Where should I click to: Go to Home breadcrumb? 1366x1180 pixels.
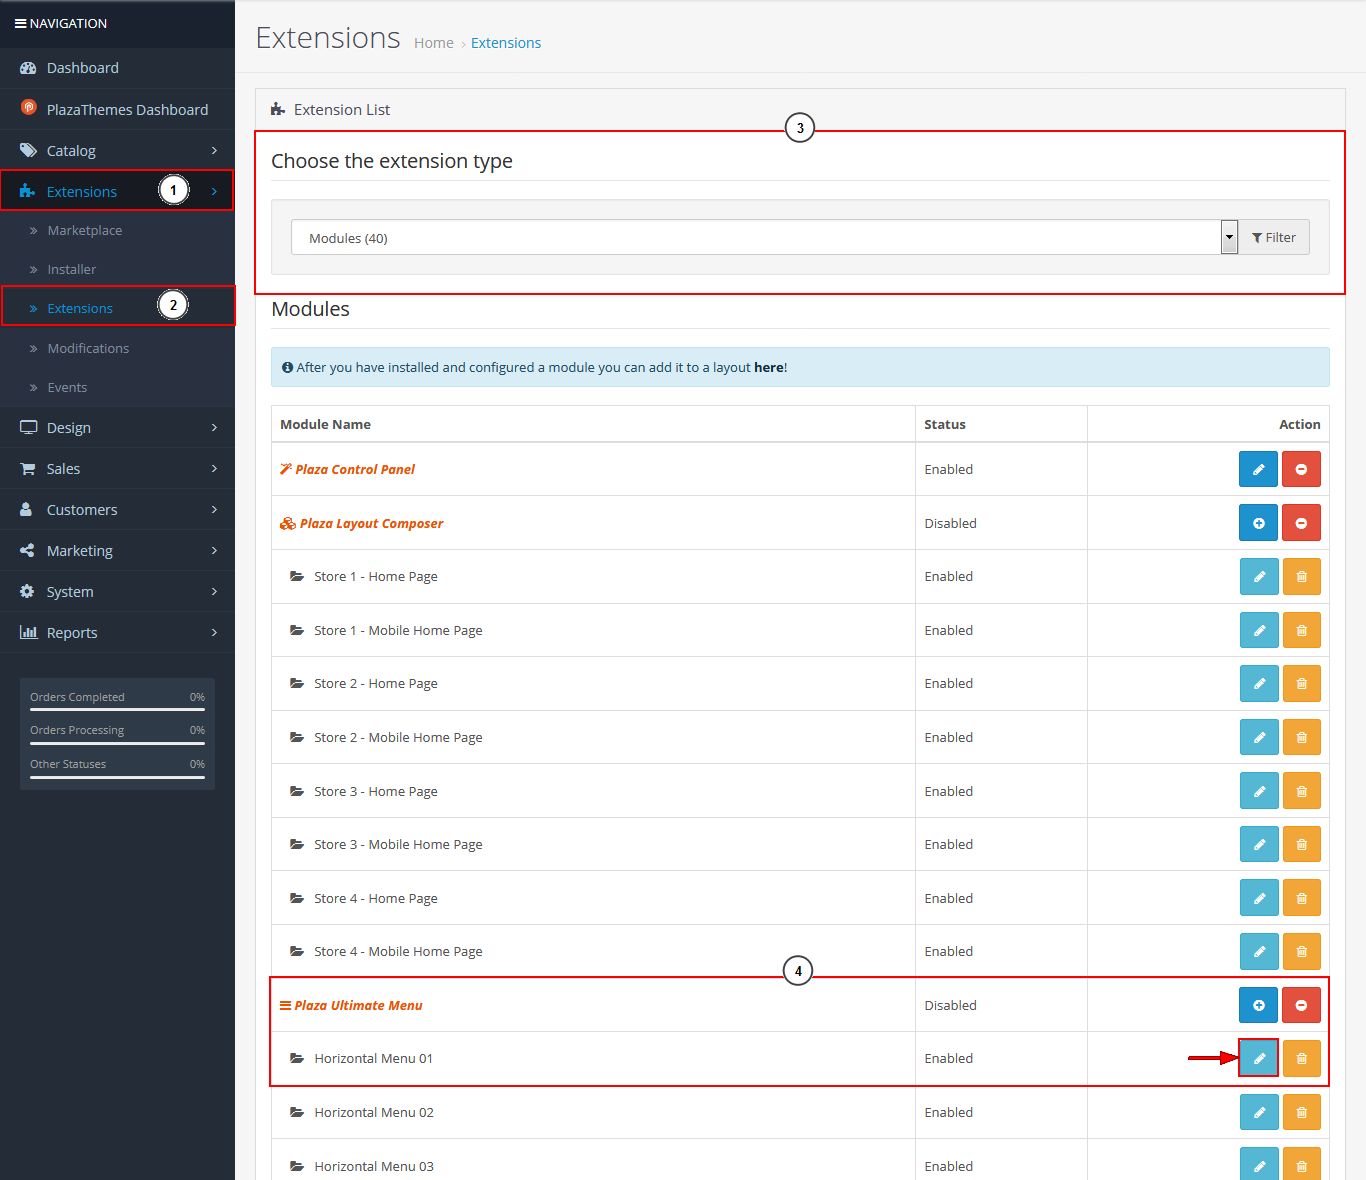tap(434, 43)
